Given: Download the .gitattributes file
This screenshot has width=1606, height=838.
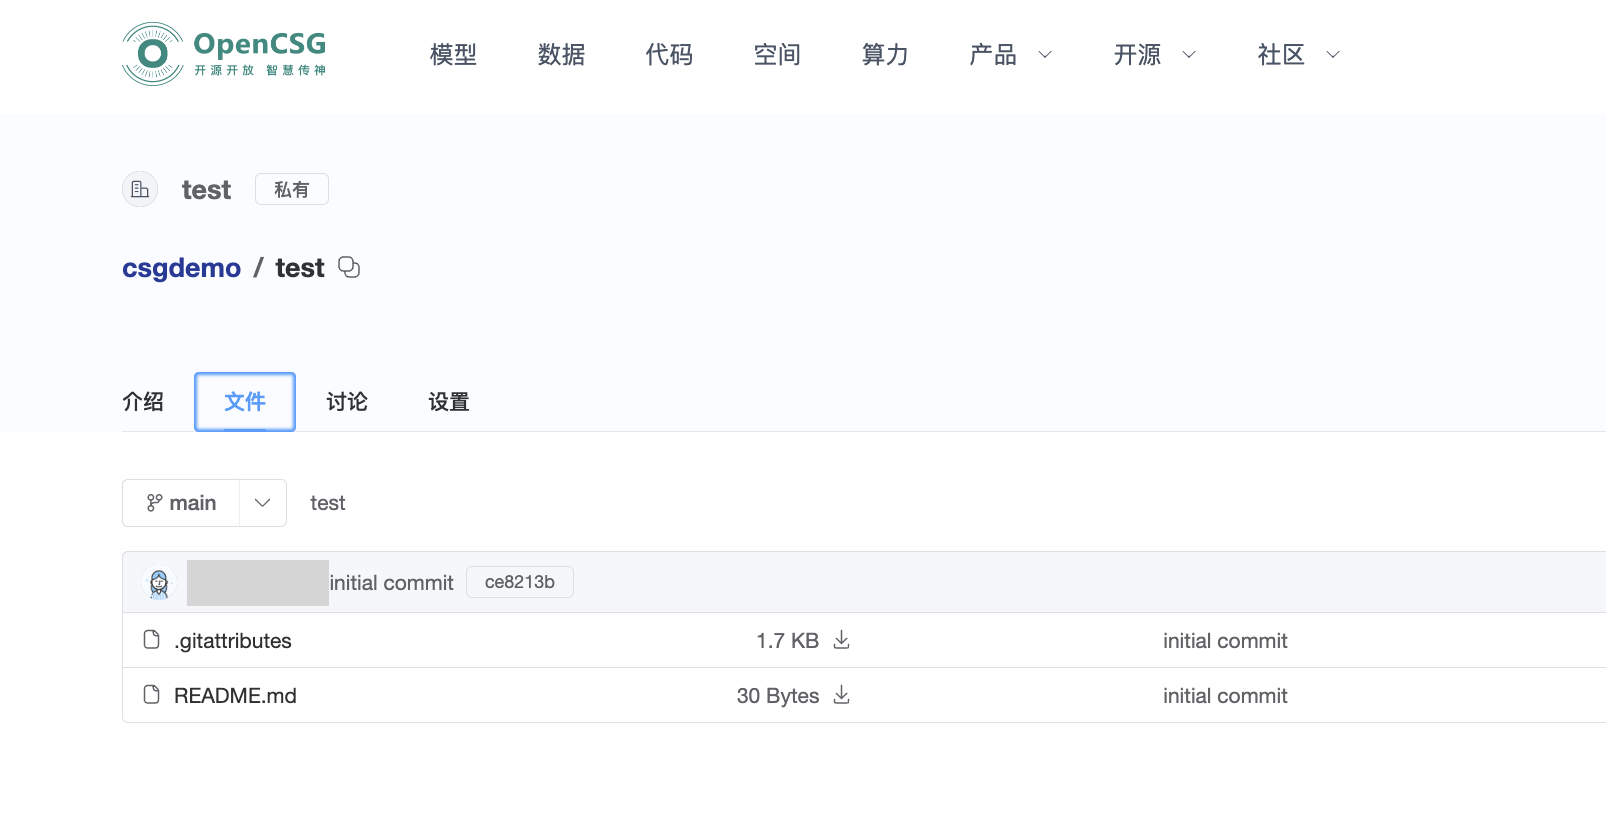Looking at the screenshot, I should 842,640.
